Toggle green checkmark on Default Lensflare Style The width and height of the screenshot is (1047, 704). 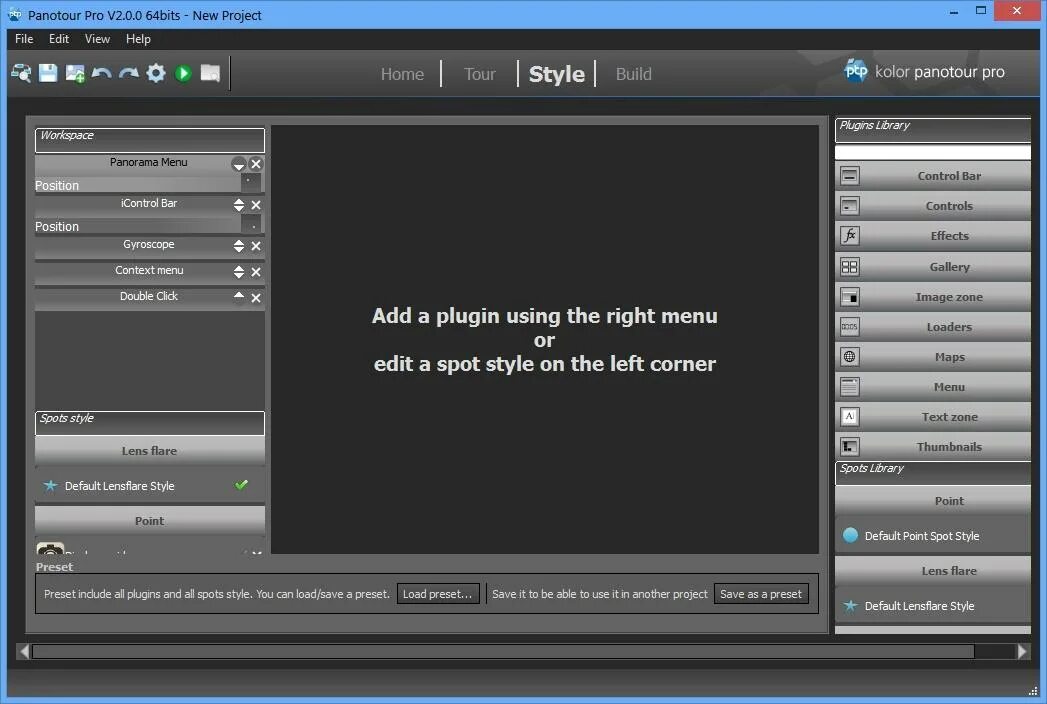pos(242,485)
